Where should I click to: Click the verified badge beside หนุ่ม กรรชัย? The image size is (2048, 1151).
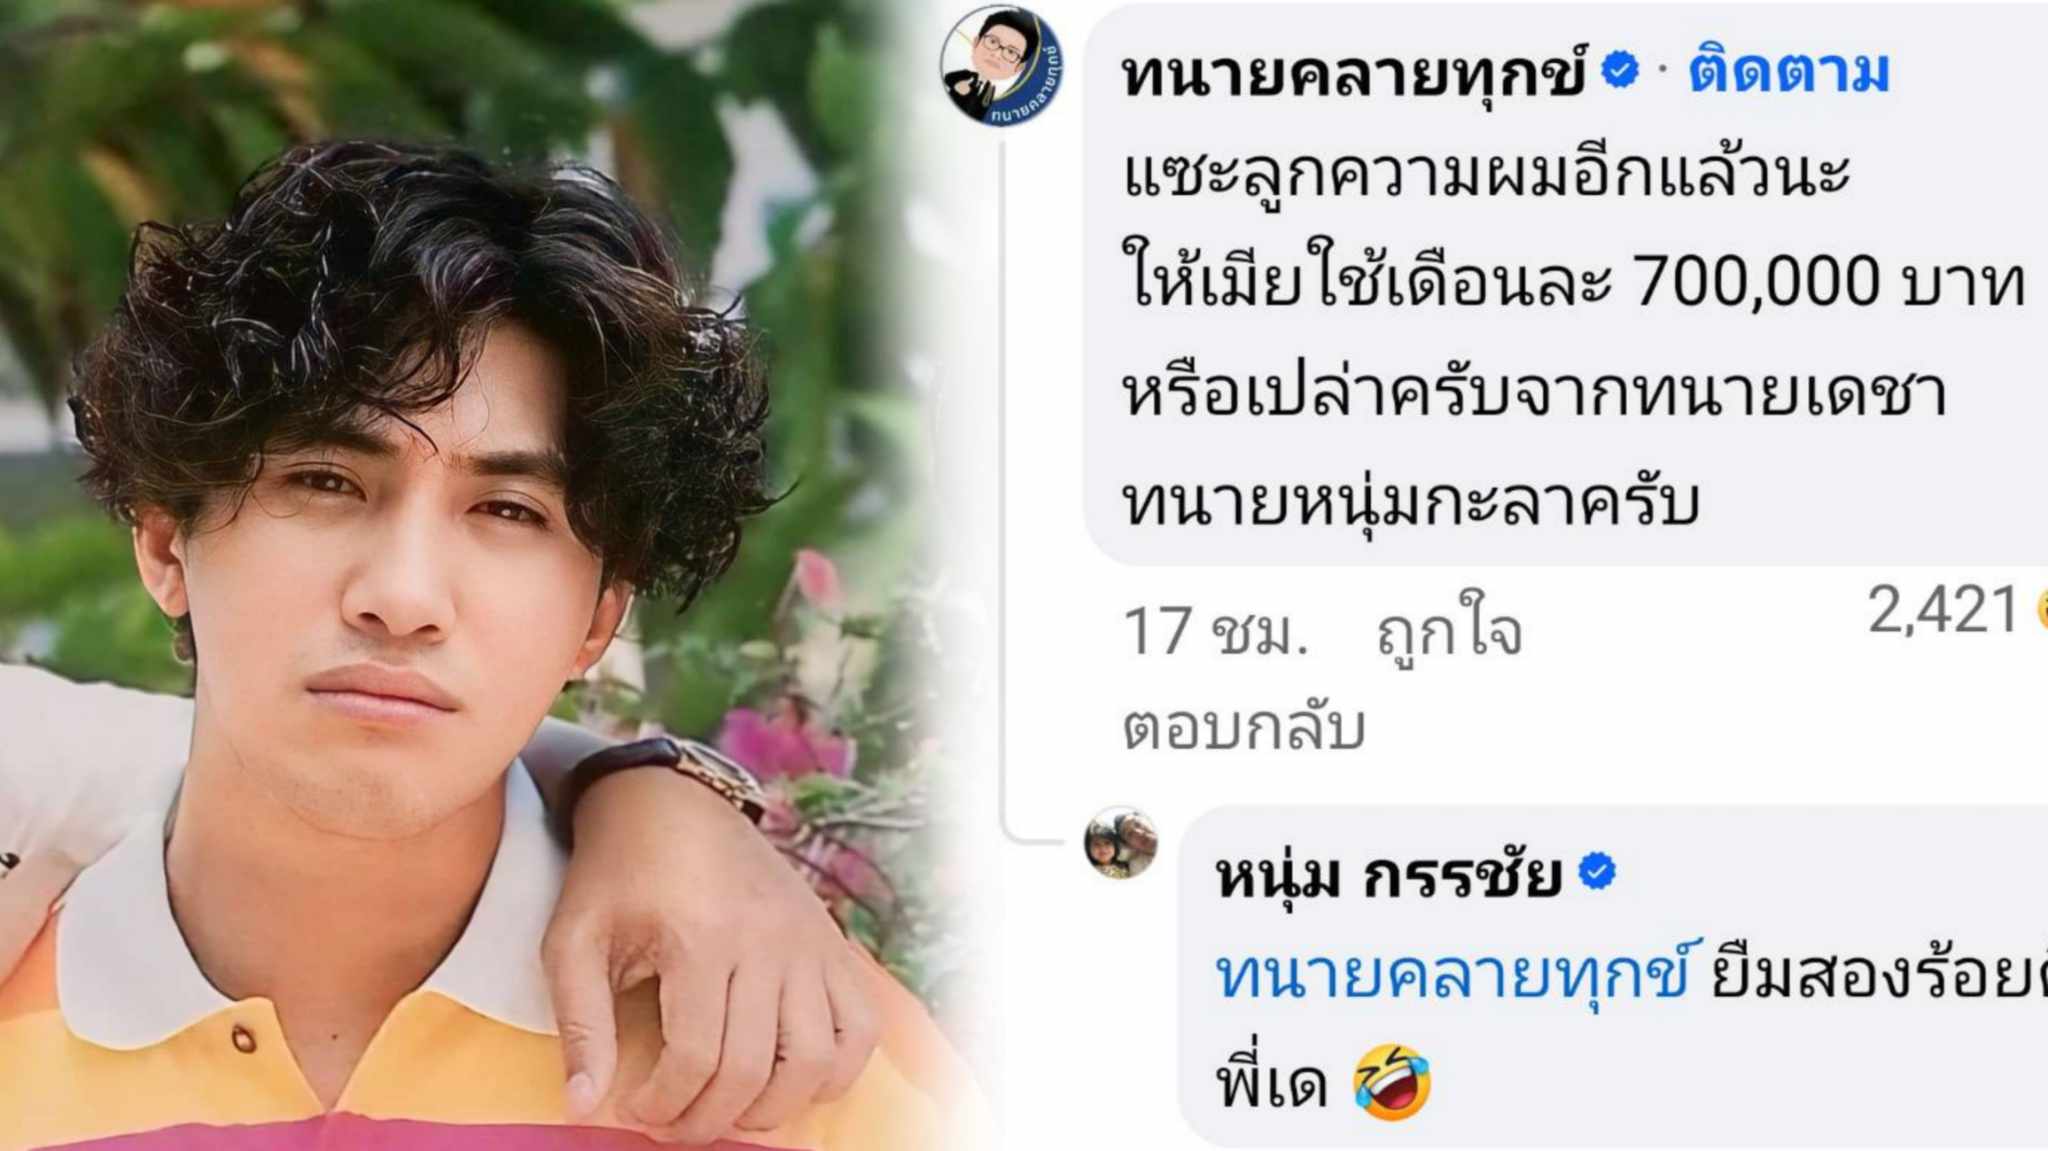[x=1597, y=871]
